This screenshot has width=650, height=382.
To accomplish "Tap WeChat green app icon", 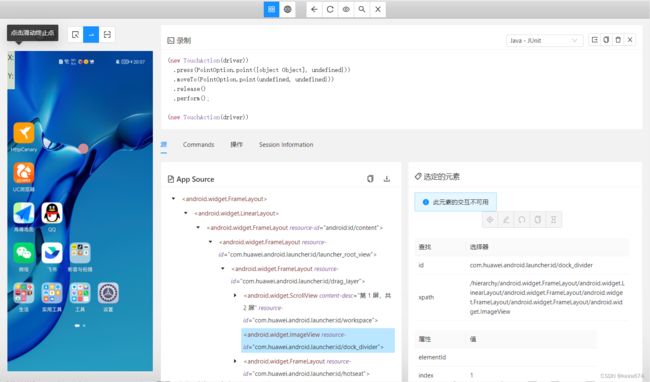I will tap(24, 253).
